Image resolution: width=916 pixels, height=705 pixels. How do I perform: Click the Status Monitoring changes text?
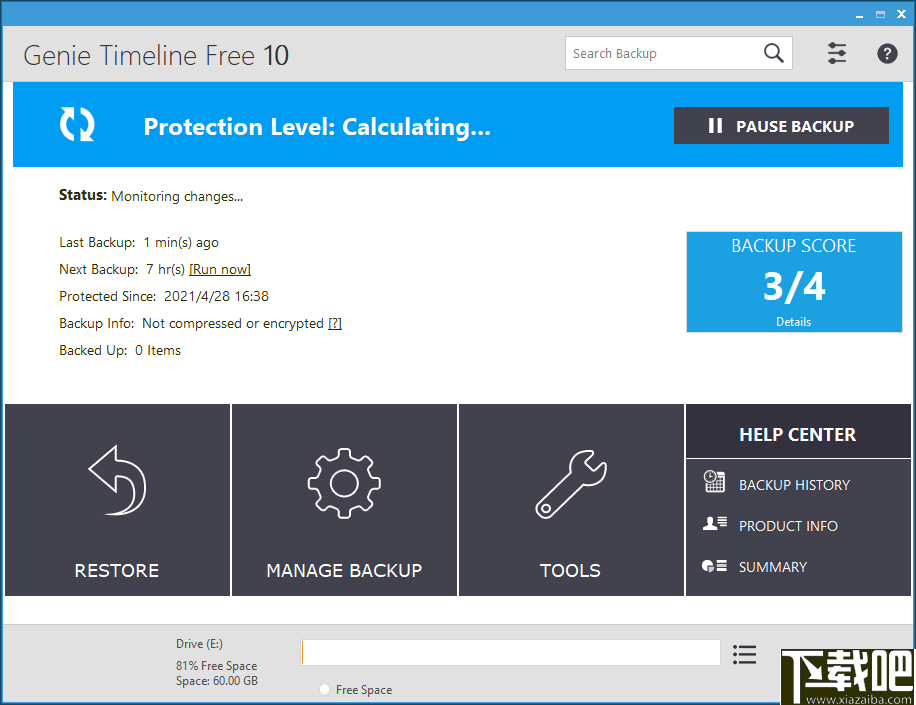point(151,196)
